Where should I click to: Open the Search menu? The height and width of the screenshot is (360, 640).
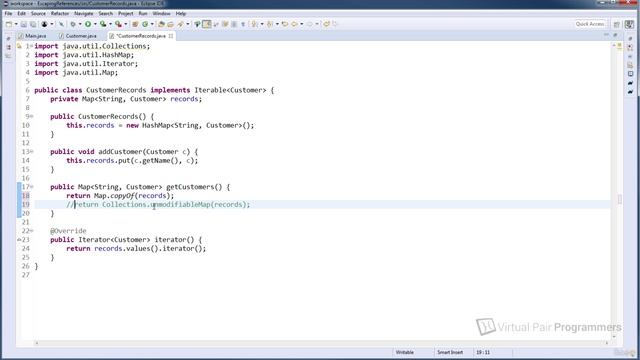(x=105, y=13)
